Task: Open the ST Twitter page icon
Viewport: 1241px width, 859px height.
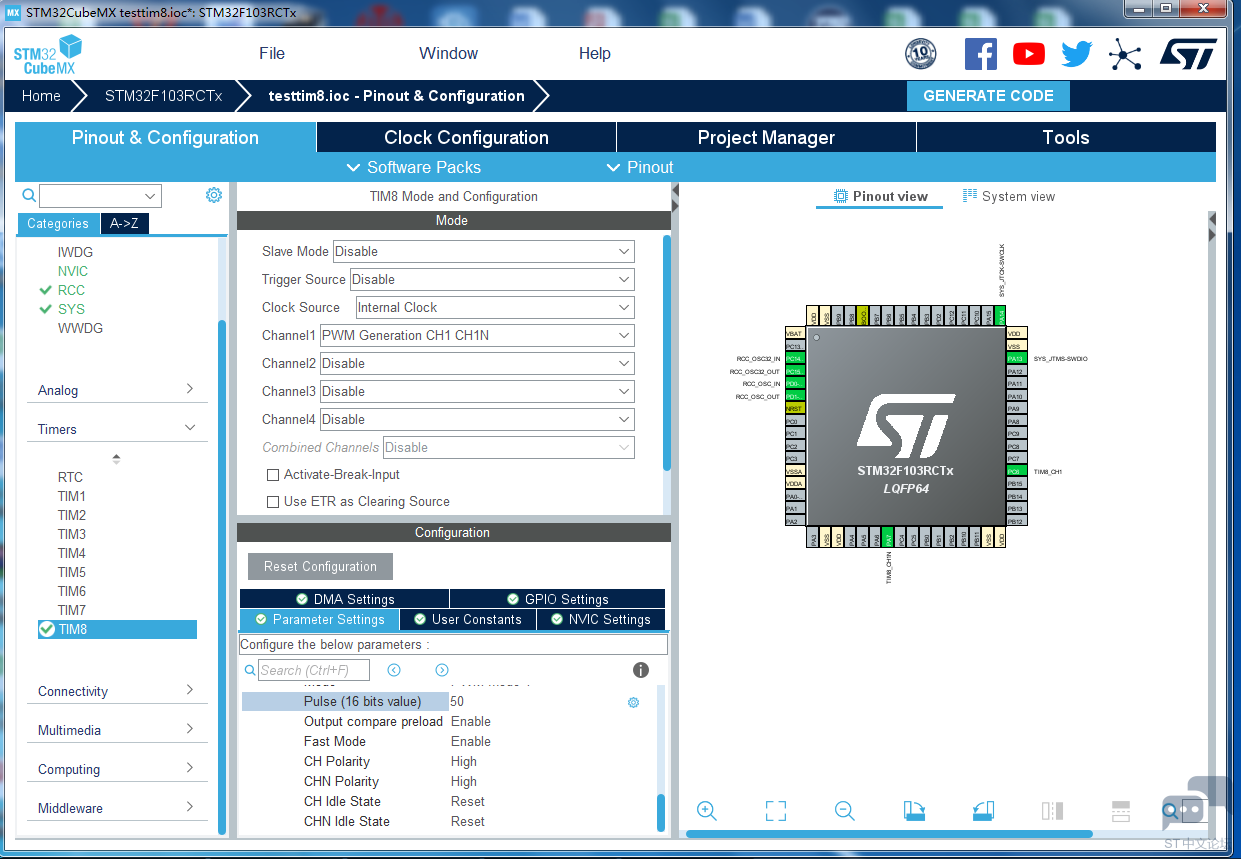Action: click(1077, 54)
